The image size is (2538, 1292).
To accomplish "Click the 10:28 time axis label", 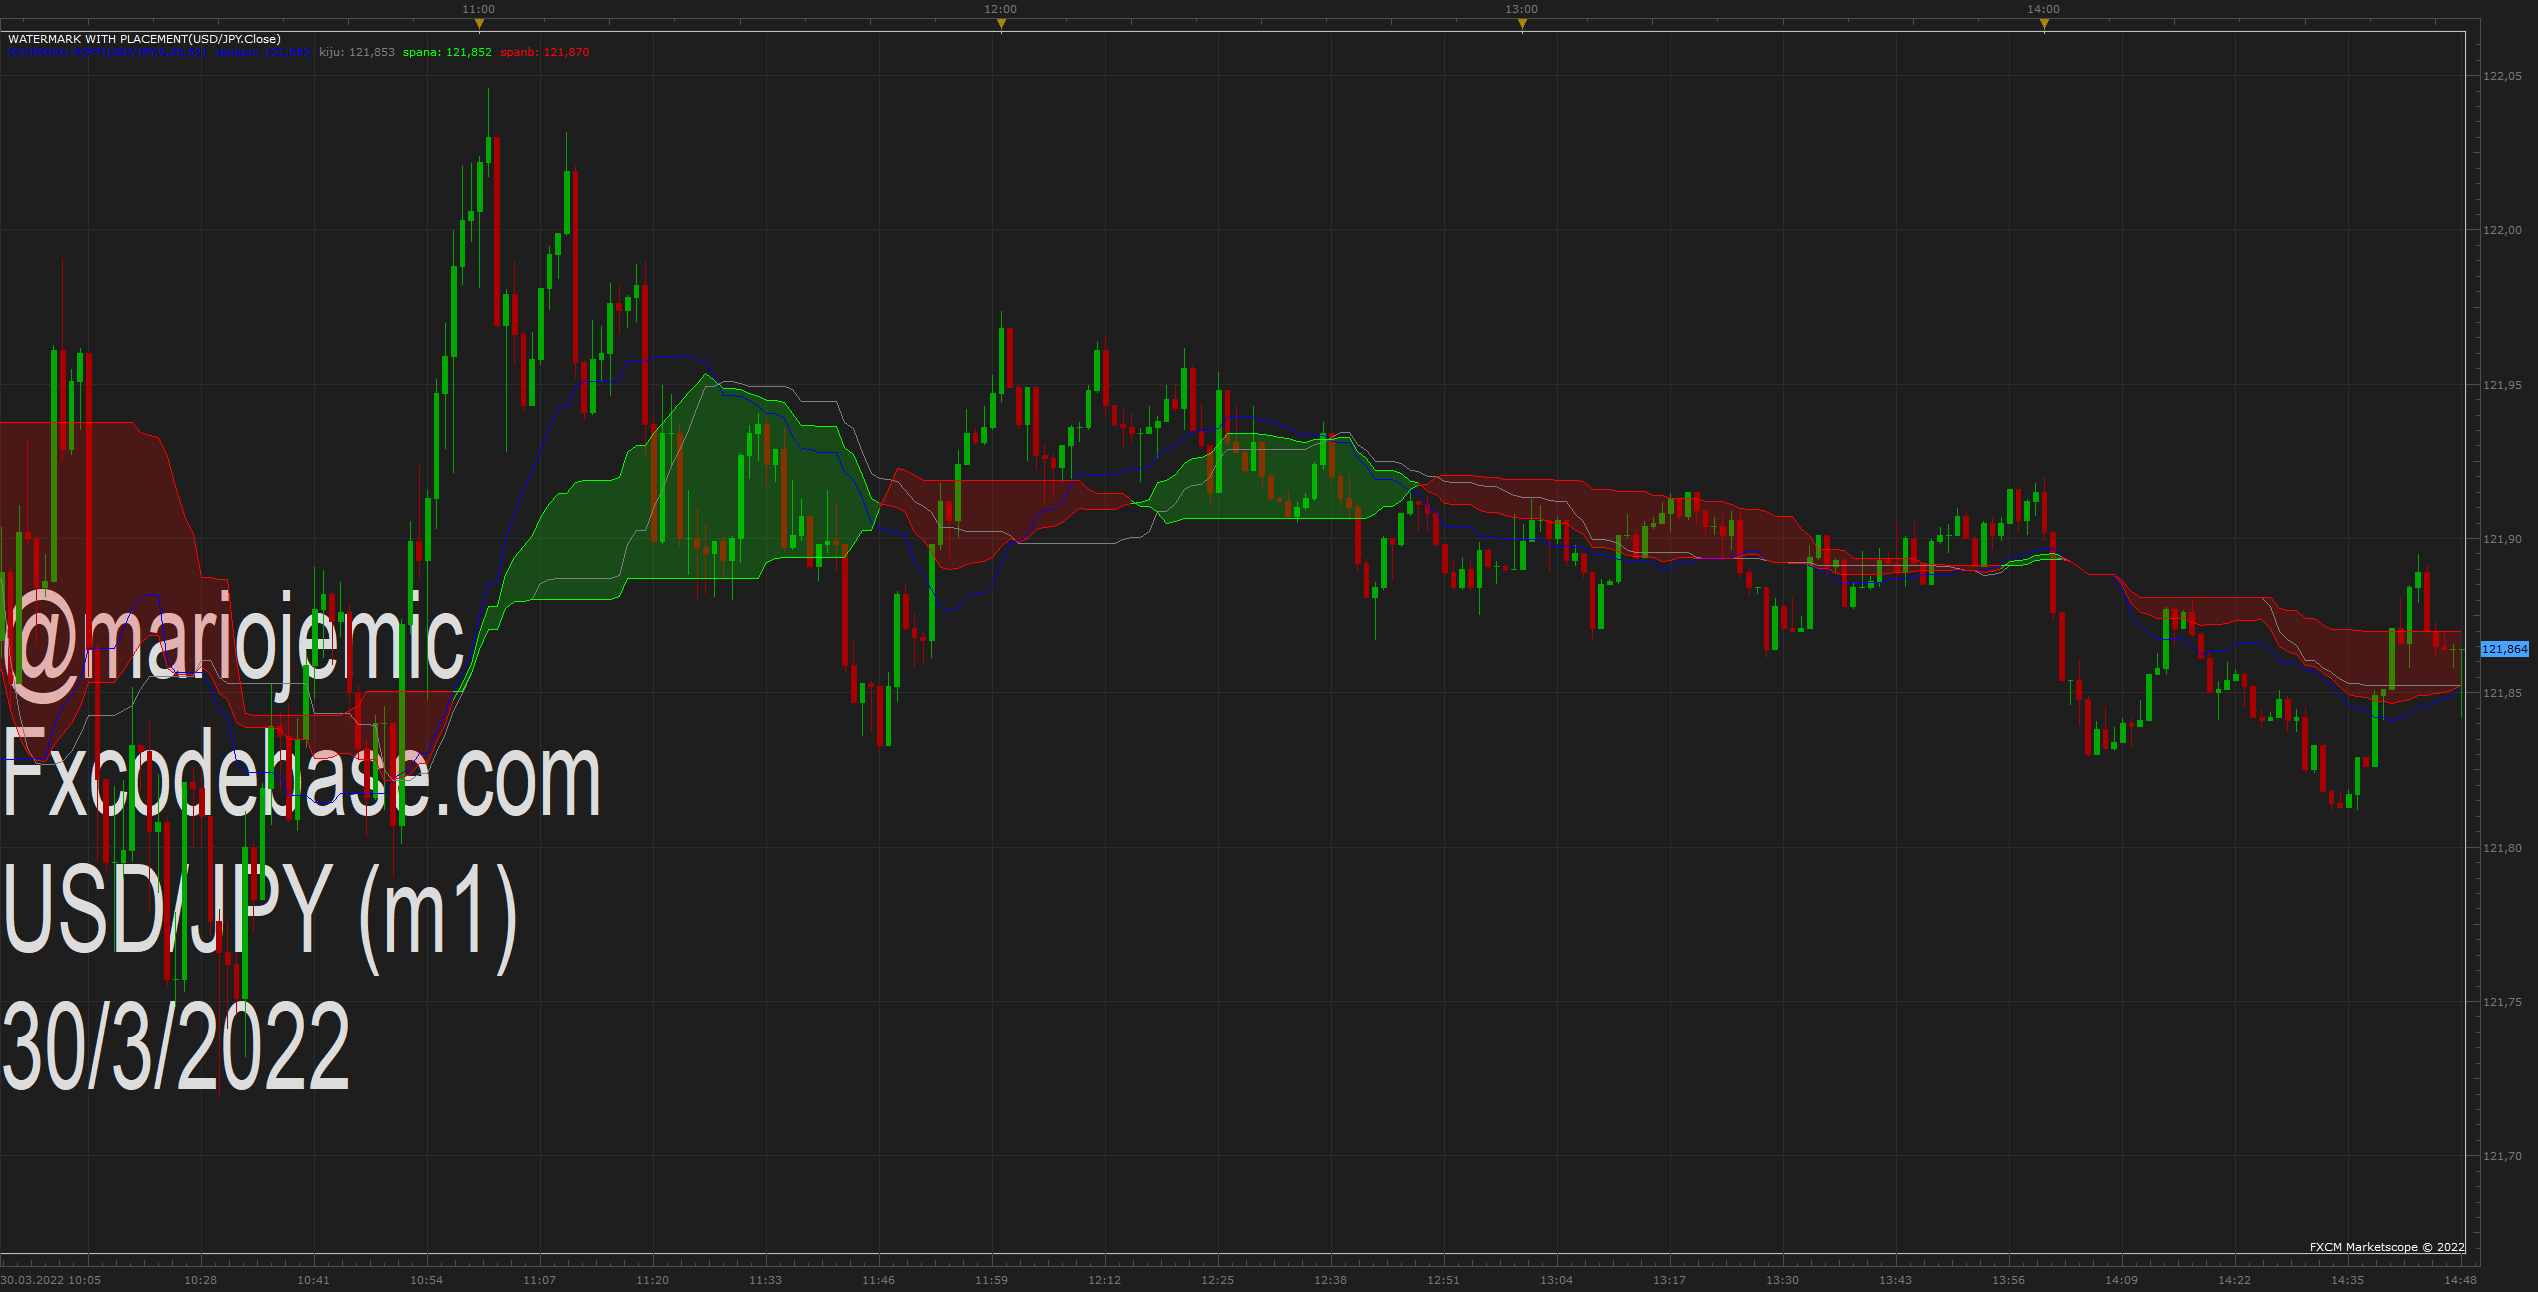I will (x=201, y=1280).
